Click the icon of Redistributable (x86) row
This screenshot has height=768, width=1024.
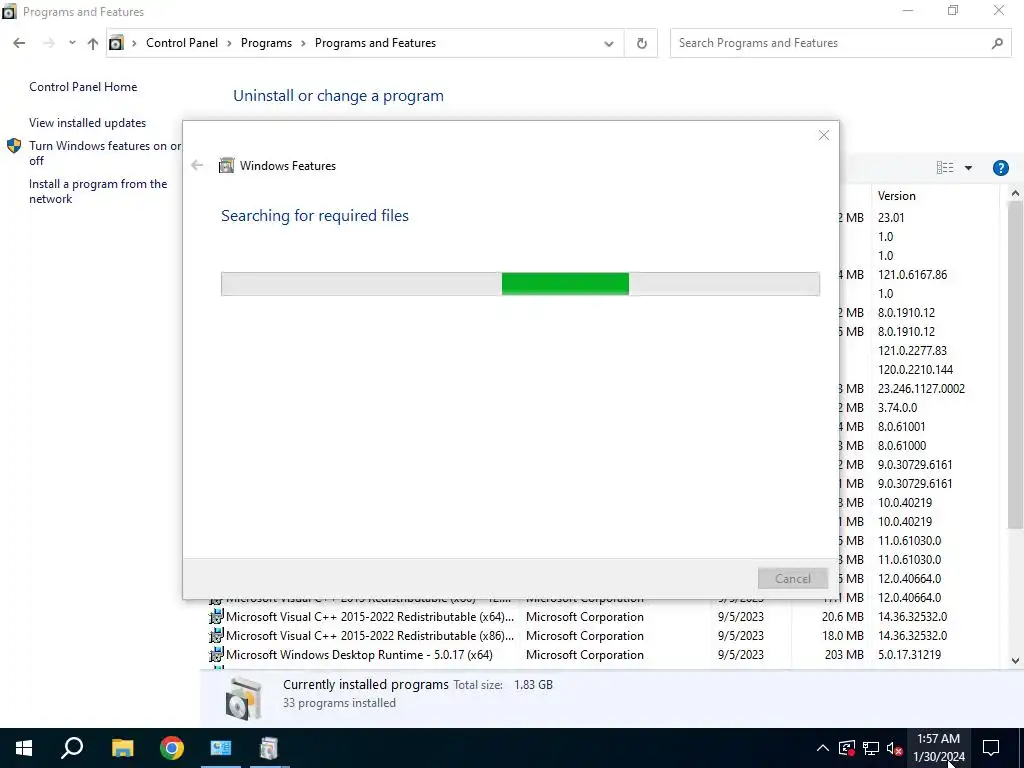(x=216, y=635)
